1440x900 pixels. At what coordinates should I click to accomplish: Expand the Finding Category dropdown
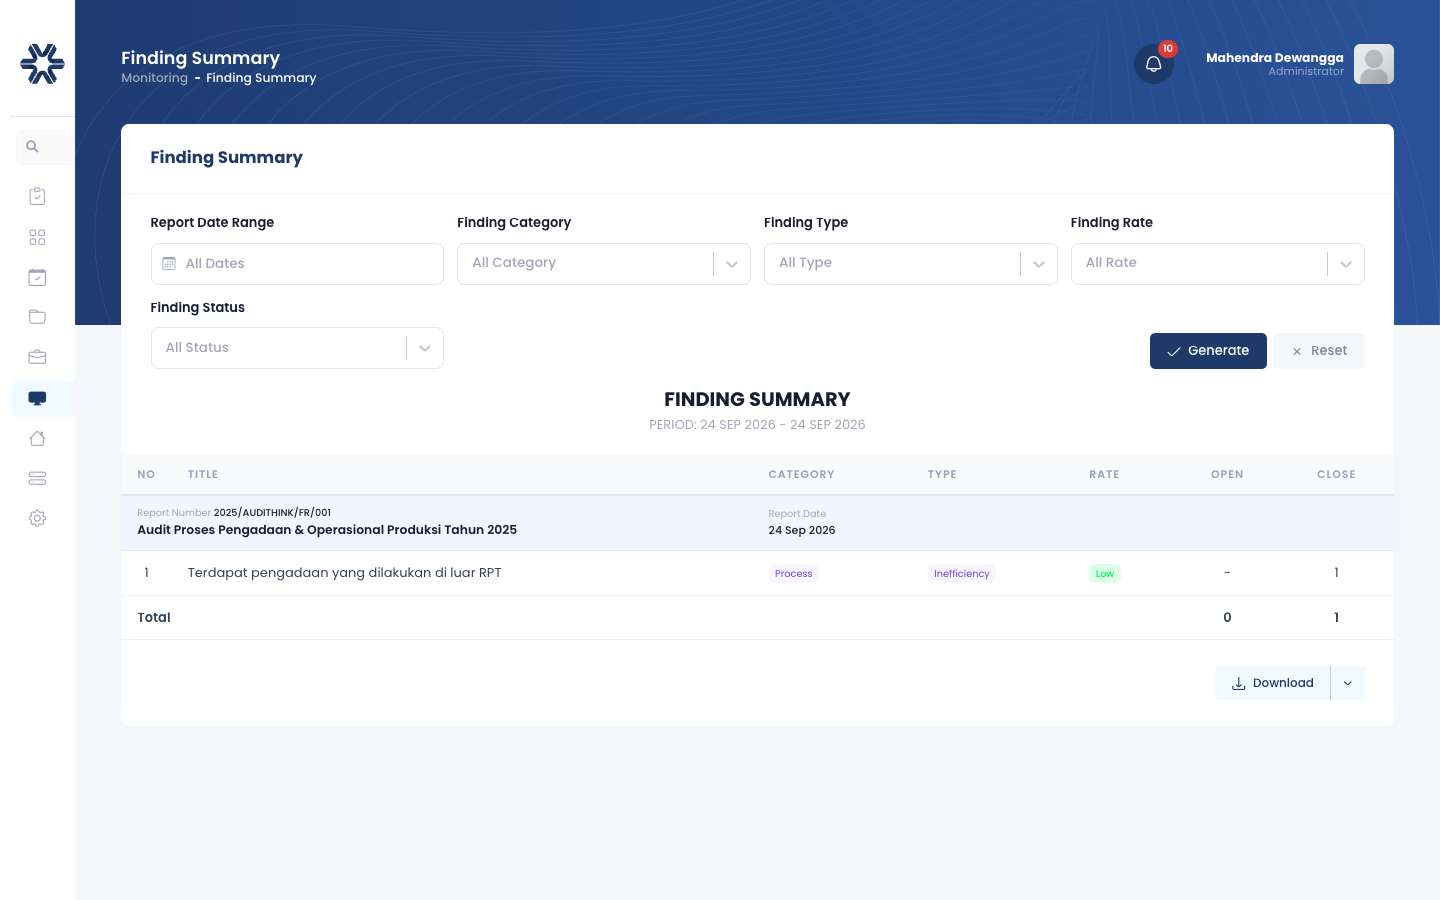[604, 264]
